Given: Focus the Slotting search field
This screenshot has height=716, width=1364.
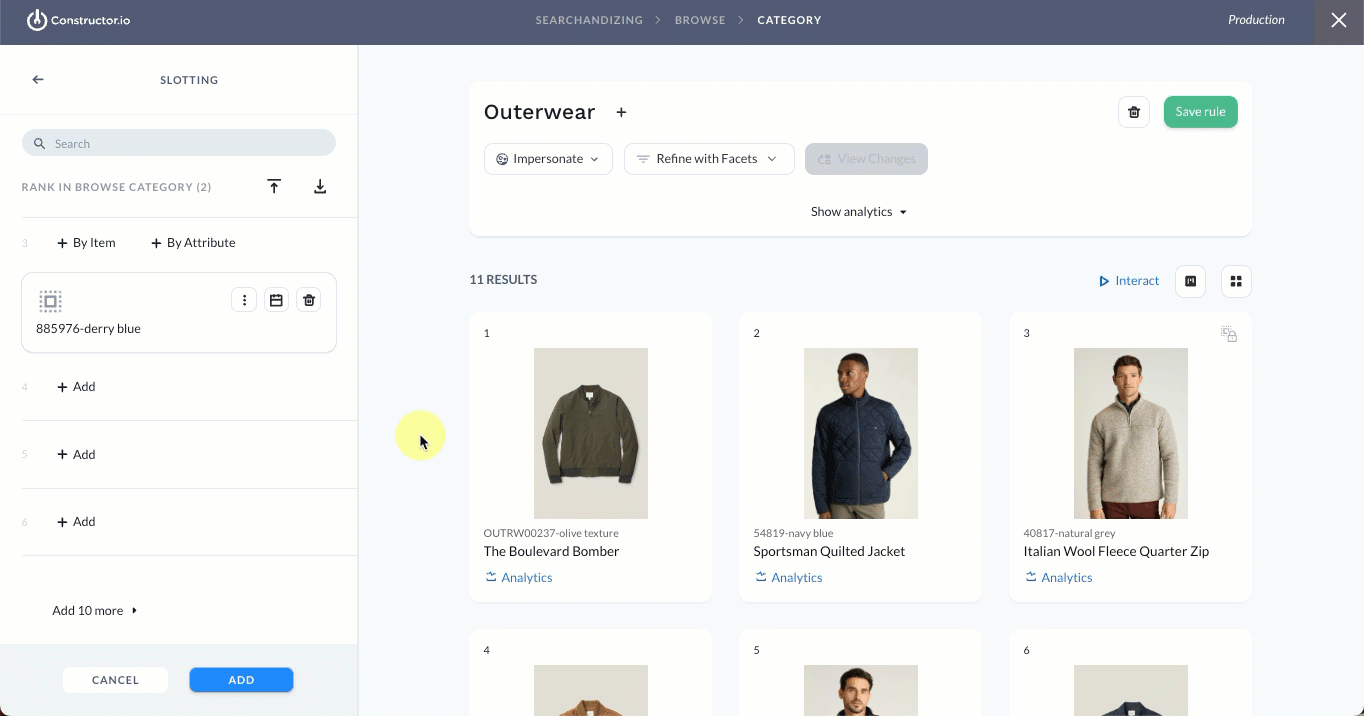Looking at the screenshot, I should (x=179, y=143).
